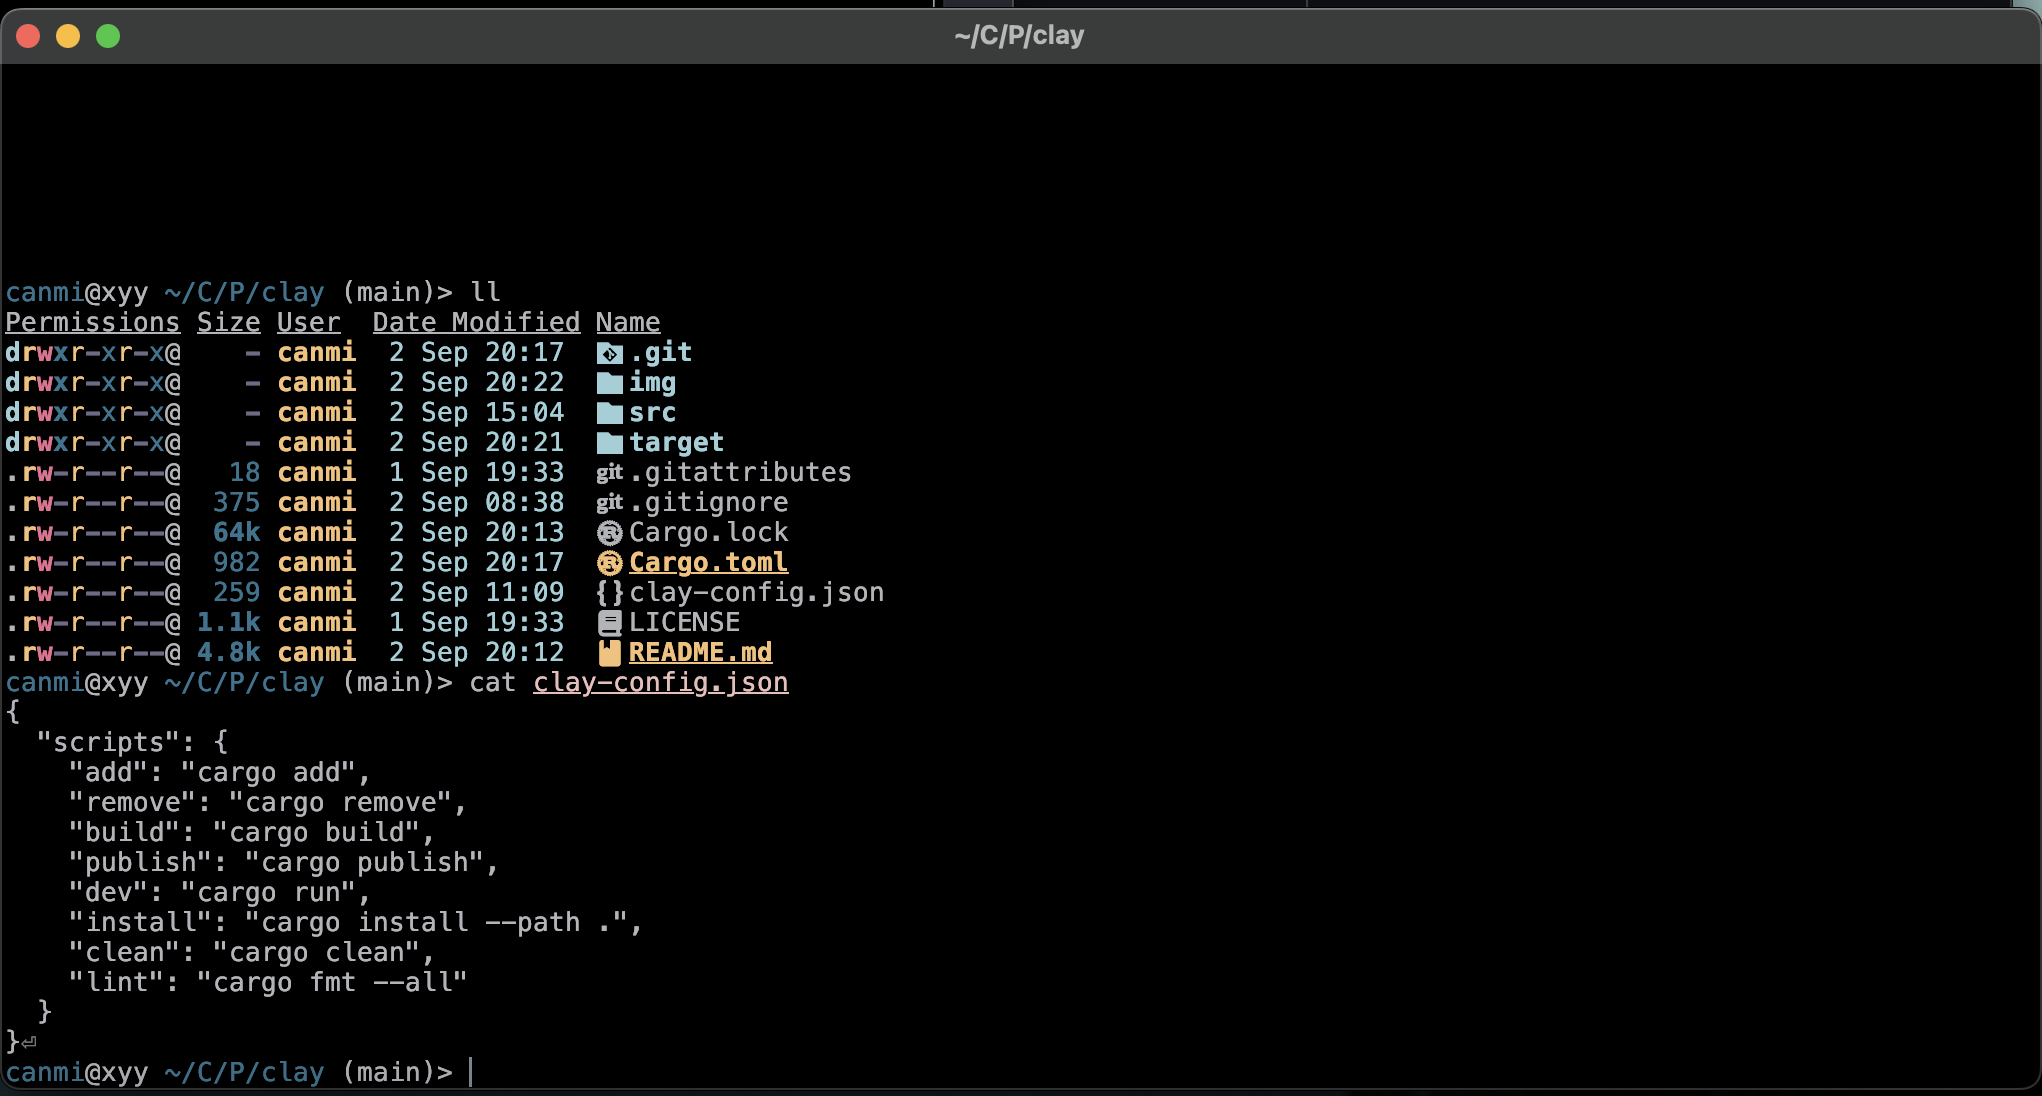Click the Size column header
This screenshot has width=2042, height=1096.
228,323
